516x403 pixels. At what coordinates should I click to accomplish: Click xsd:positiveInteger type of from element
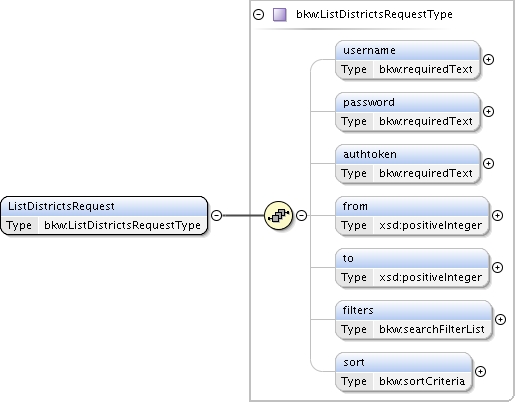(x=430, y=225)
